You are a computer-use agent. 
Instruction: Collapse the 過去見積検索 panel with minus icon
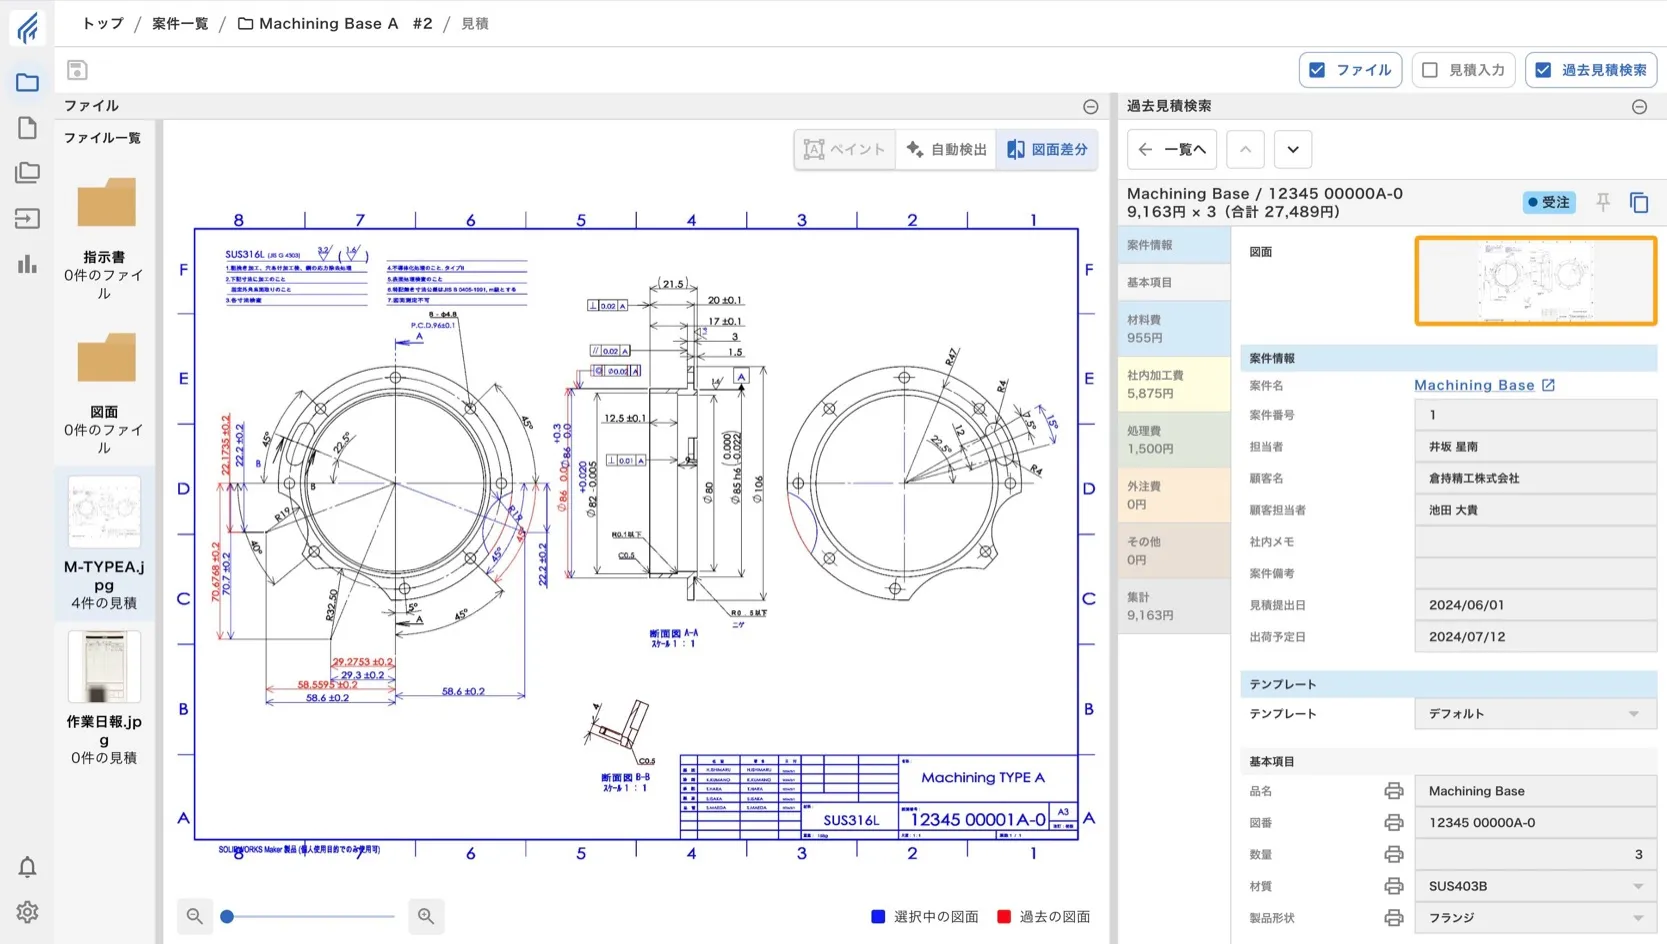pos(1639,107)
